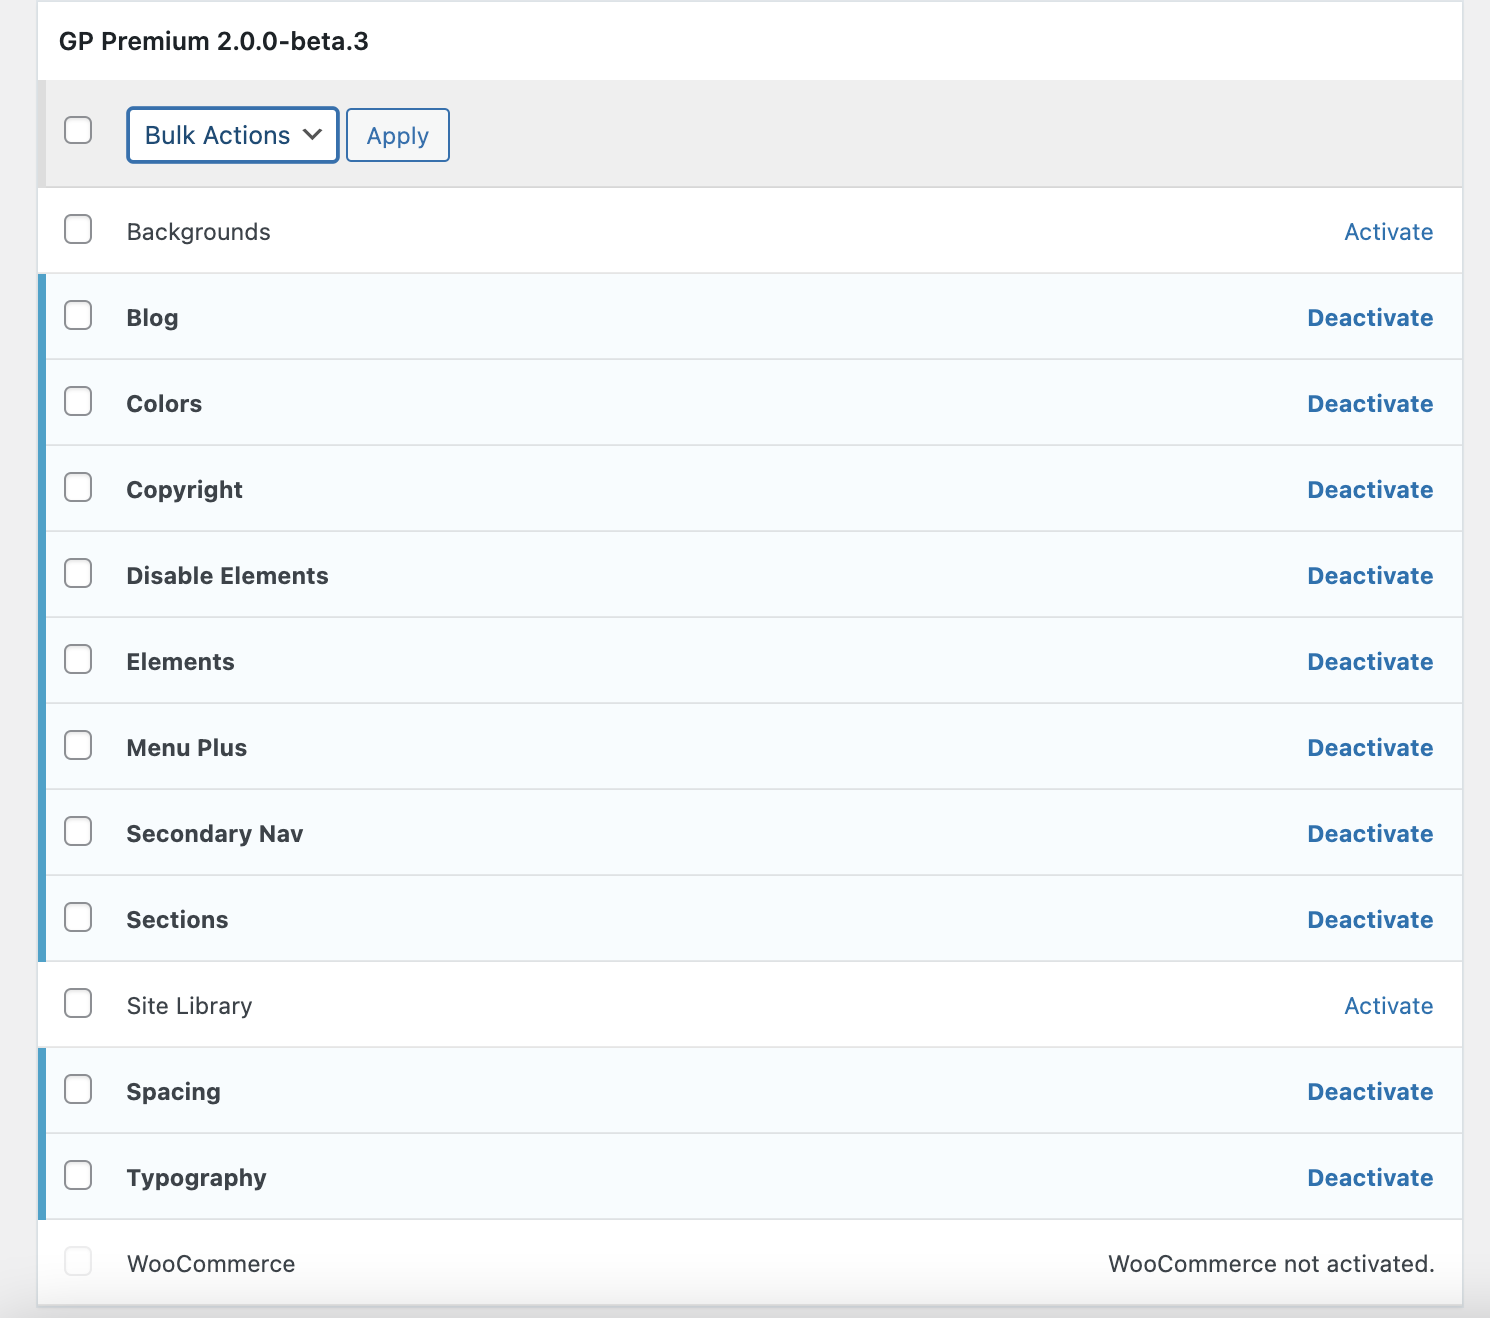Deactivate the Disable Elements module
This screenshot has width=1490, height=1318.
tap(1370, 576)
